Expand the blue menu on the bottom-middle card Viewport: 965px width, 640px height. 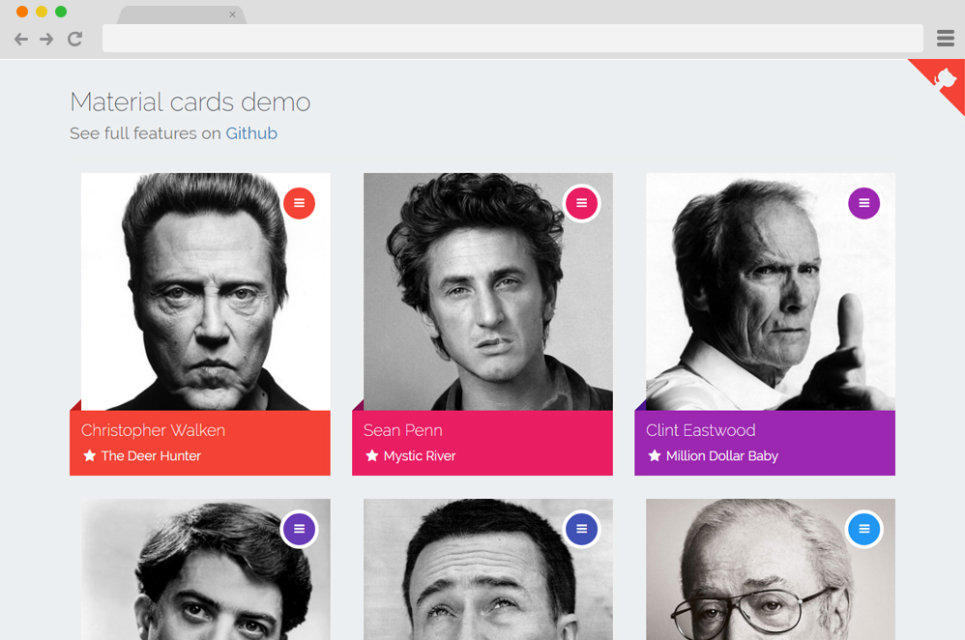[x=581, y=529]
